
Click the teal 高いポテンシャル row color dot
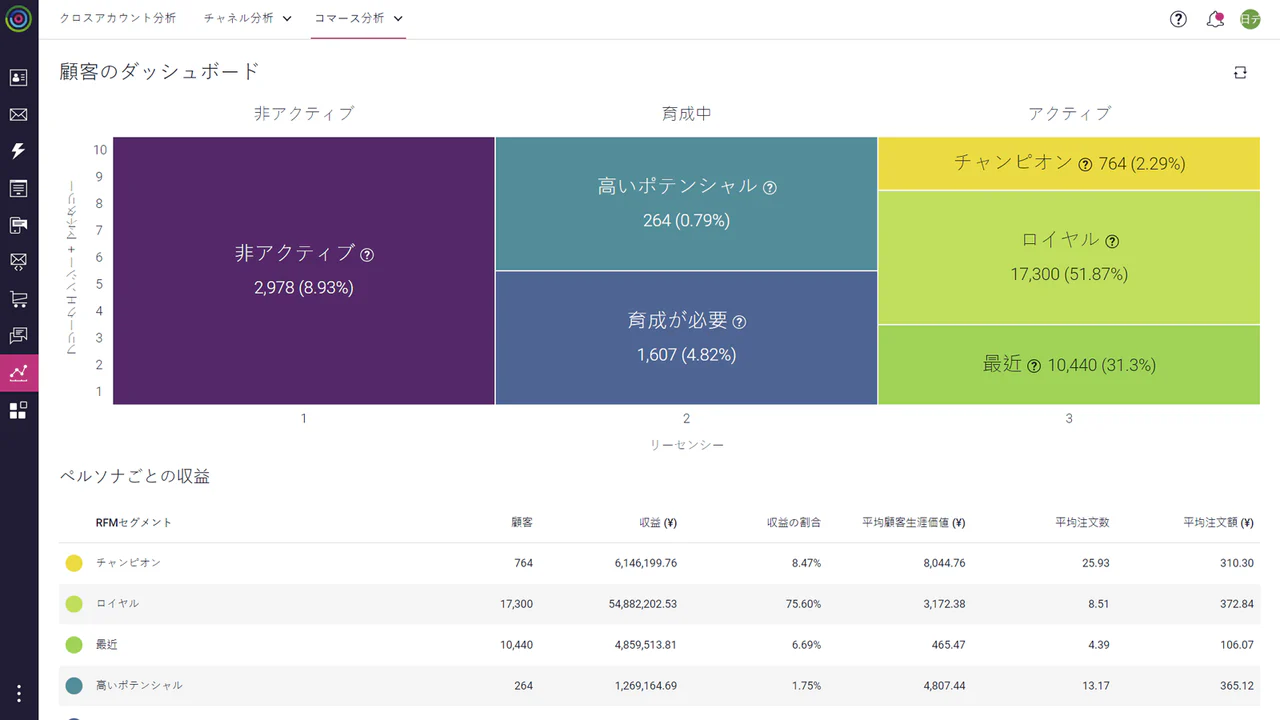pyautogui.click(x=74, y=686)
